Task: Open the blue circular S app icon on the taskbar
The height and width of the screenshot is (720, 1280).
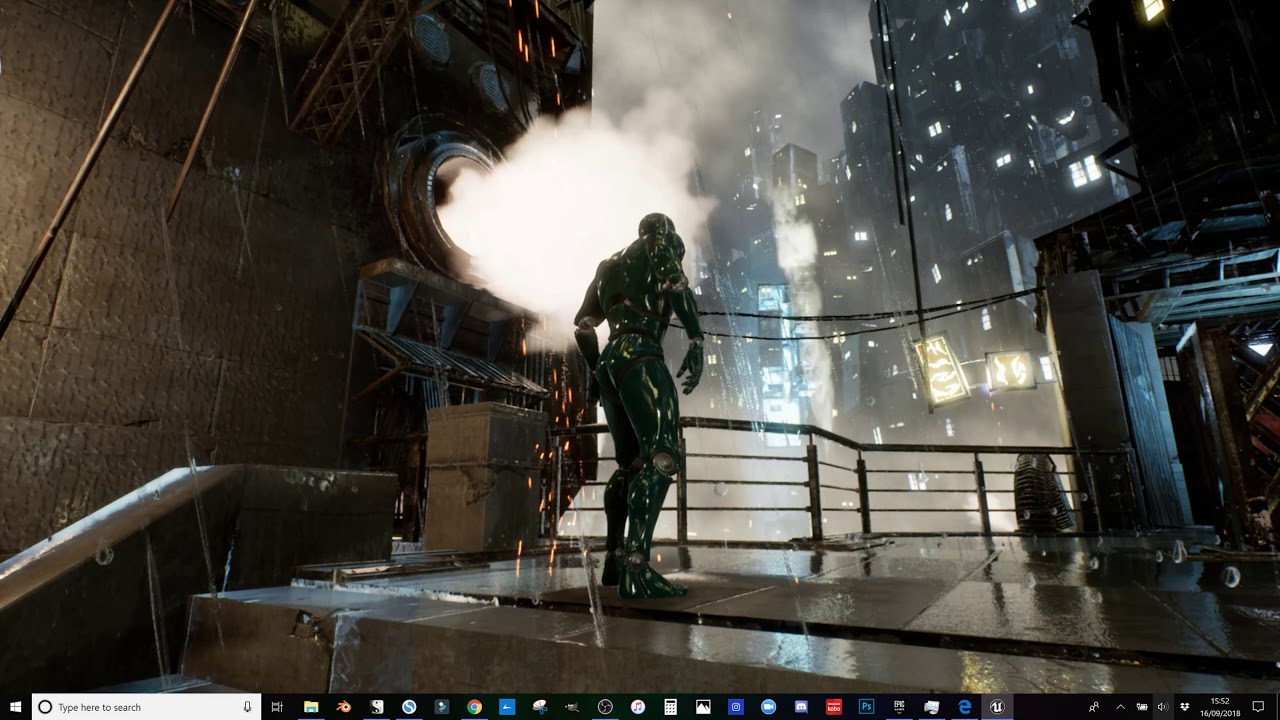Action: (x=409, y=707)
